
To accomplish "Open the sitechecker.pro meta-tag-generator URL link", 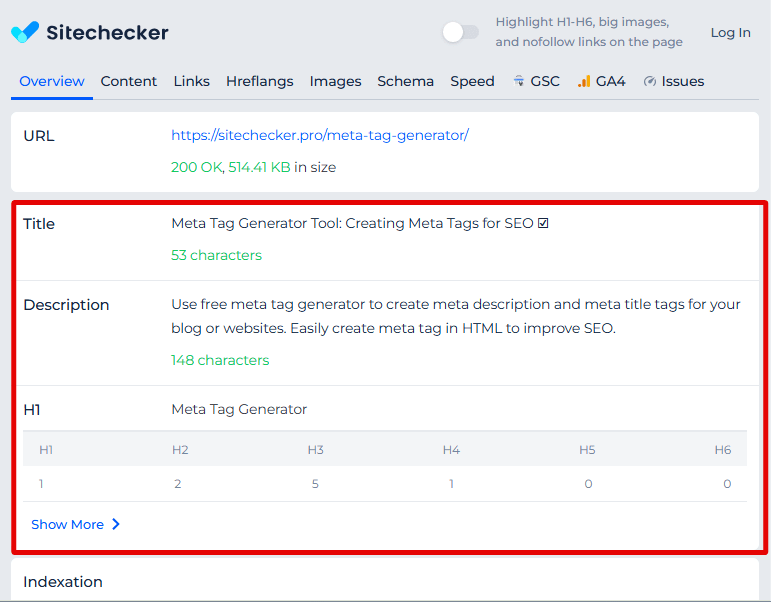I will click(x=320, y=135).
